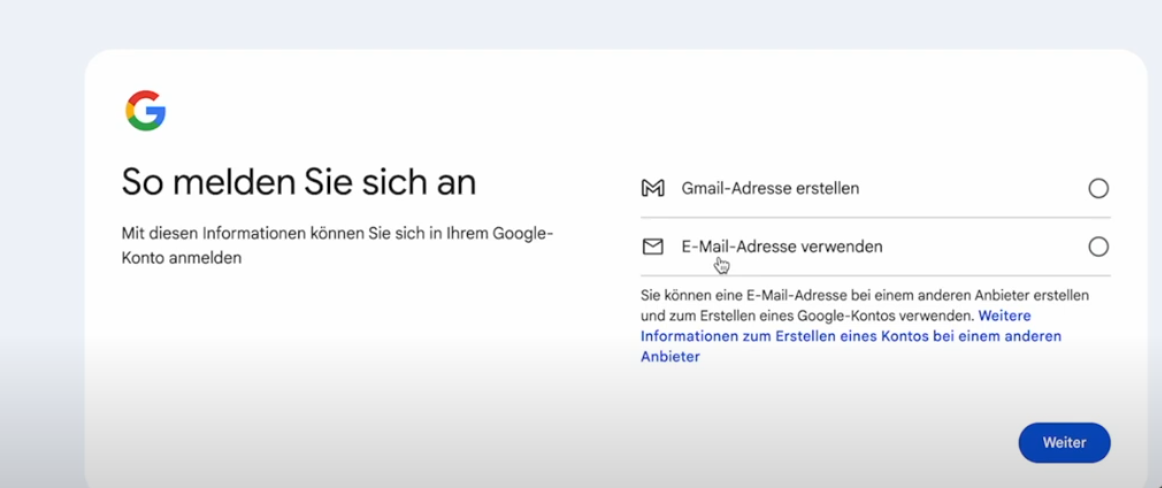Click the Gmail M icon
This screenshot has width=1162, height=488.
coord(652,189)
